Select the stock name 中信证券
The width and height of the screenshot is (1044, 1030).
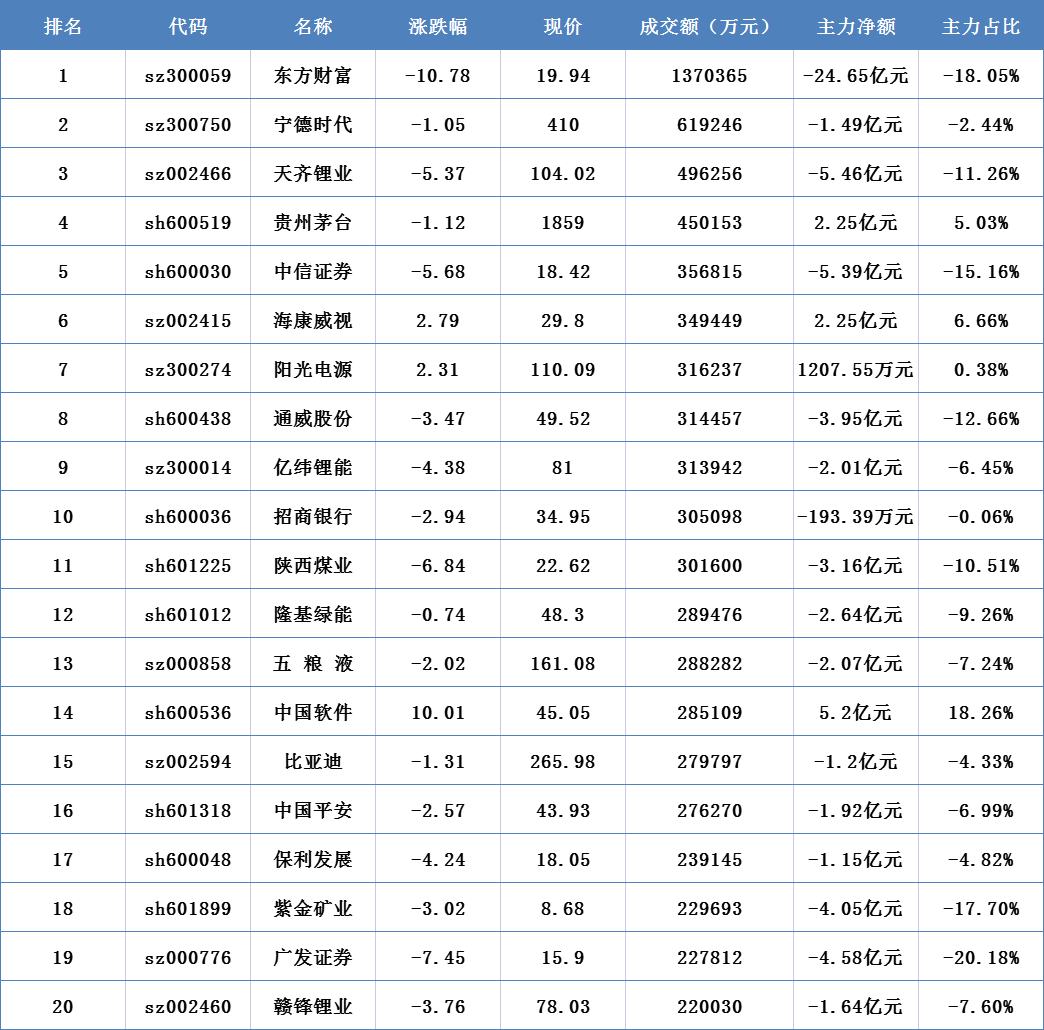(313, 272)
